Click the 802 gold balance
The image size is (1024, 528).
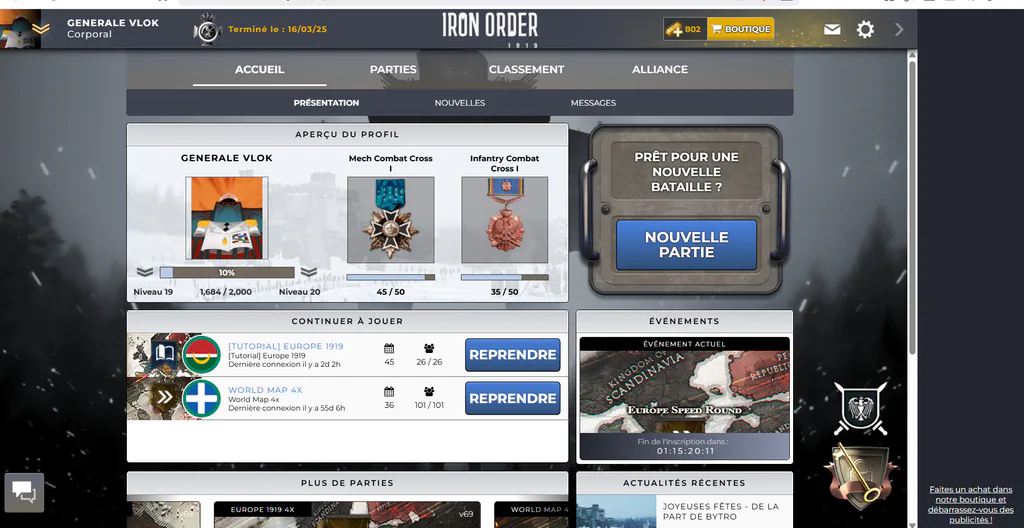coord(693,29)
